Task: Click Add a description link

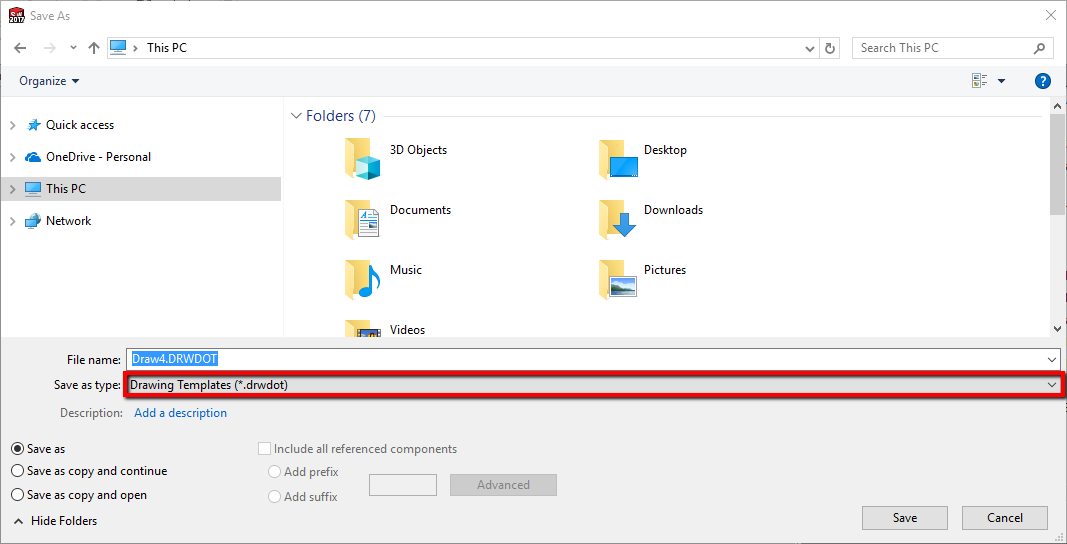Action: pyautogui.click(x=180, y=413)
